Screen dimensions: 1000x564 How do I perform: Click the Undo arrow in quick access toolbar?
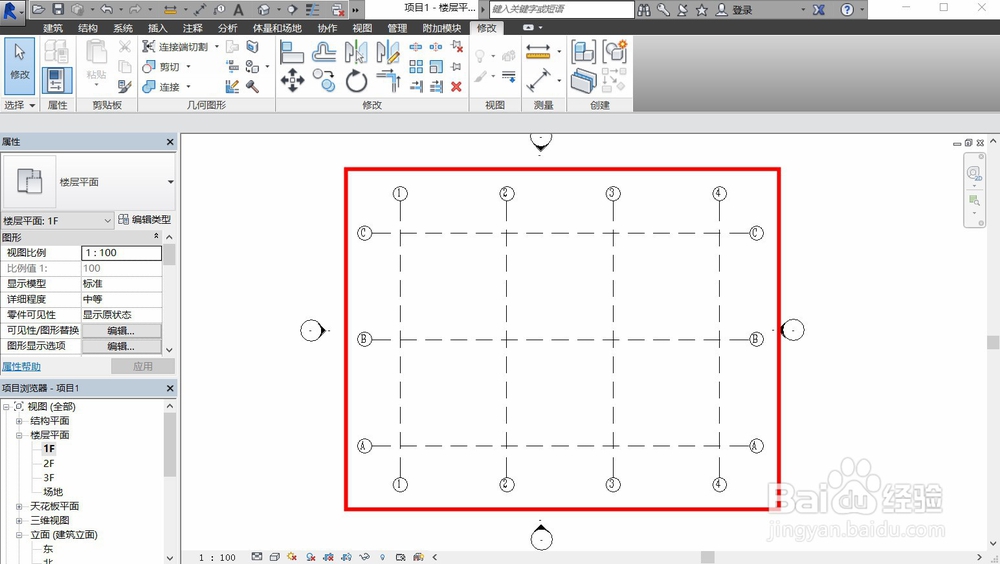(x=107, y=10)
